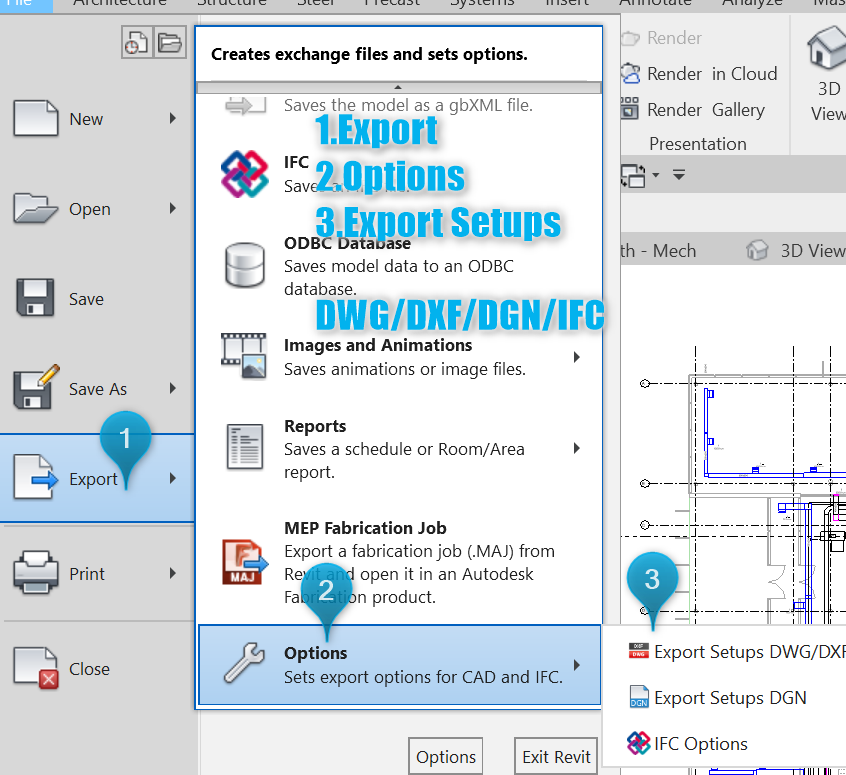Click the Save floppy disk icon
This screenshot has width=846, height=775.
pyautogui.click(x=36, y=299)
